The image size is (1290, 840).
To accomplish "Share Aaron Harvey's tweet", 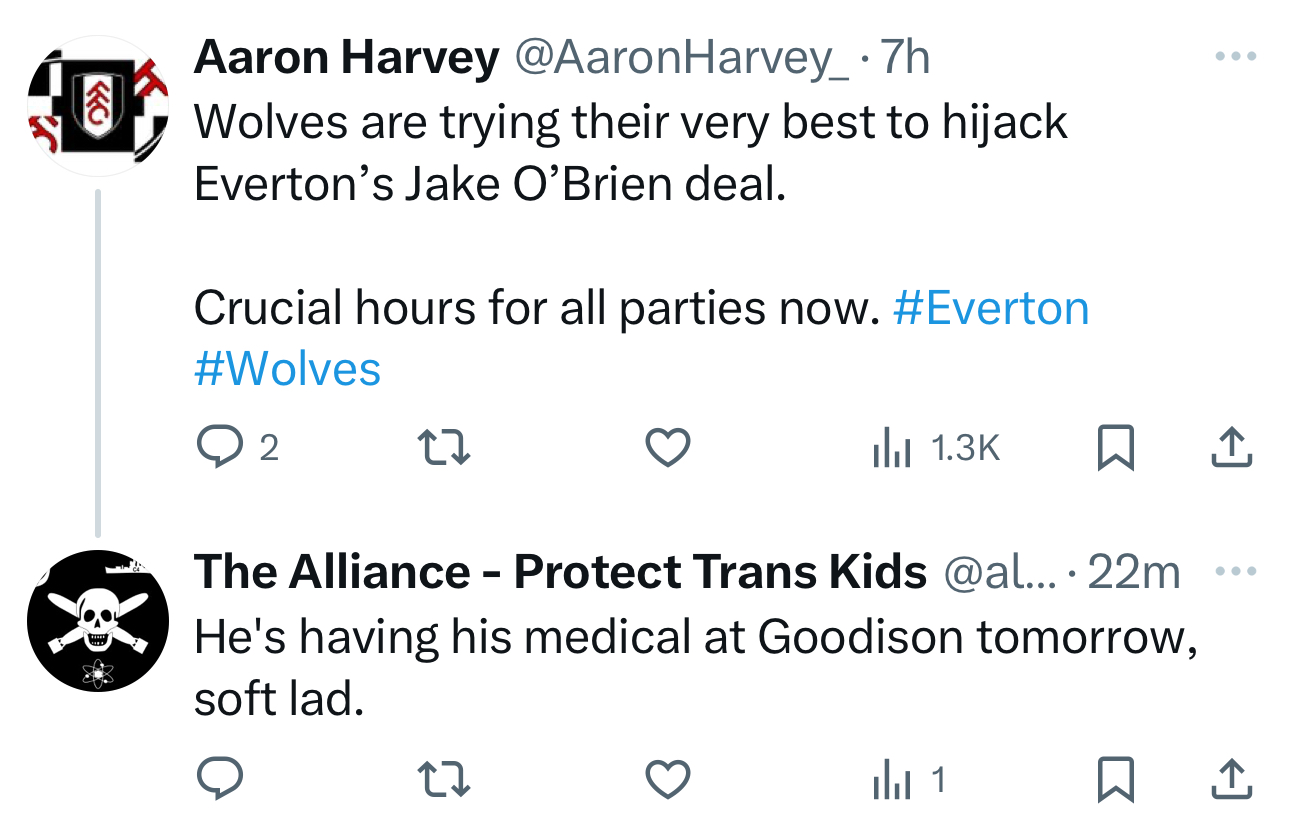I will click(x=1231, y=450).
